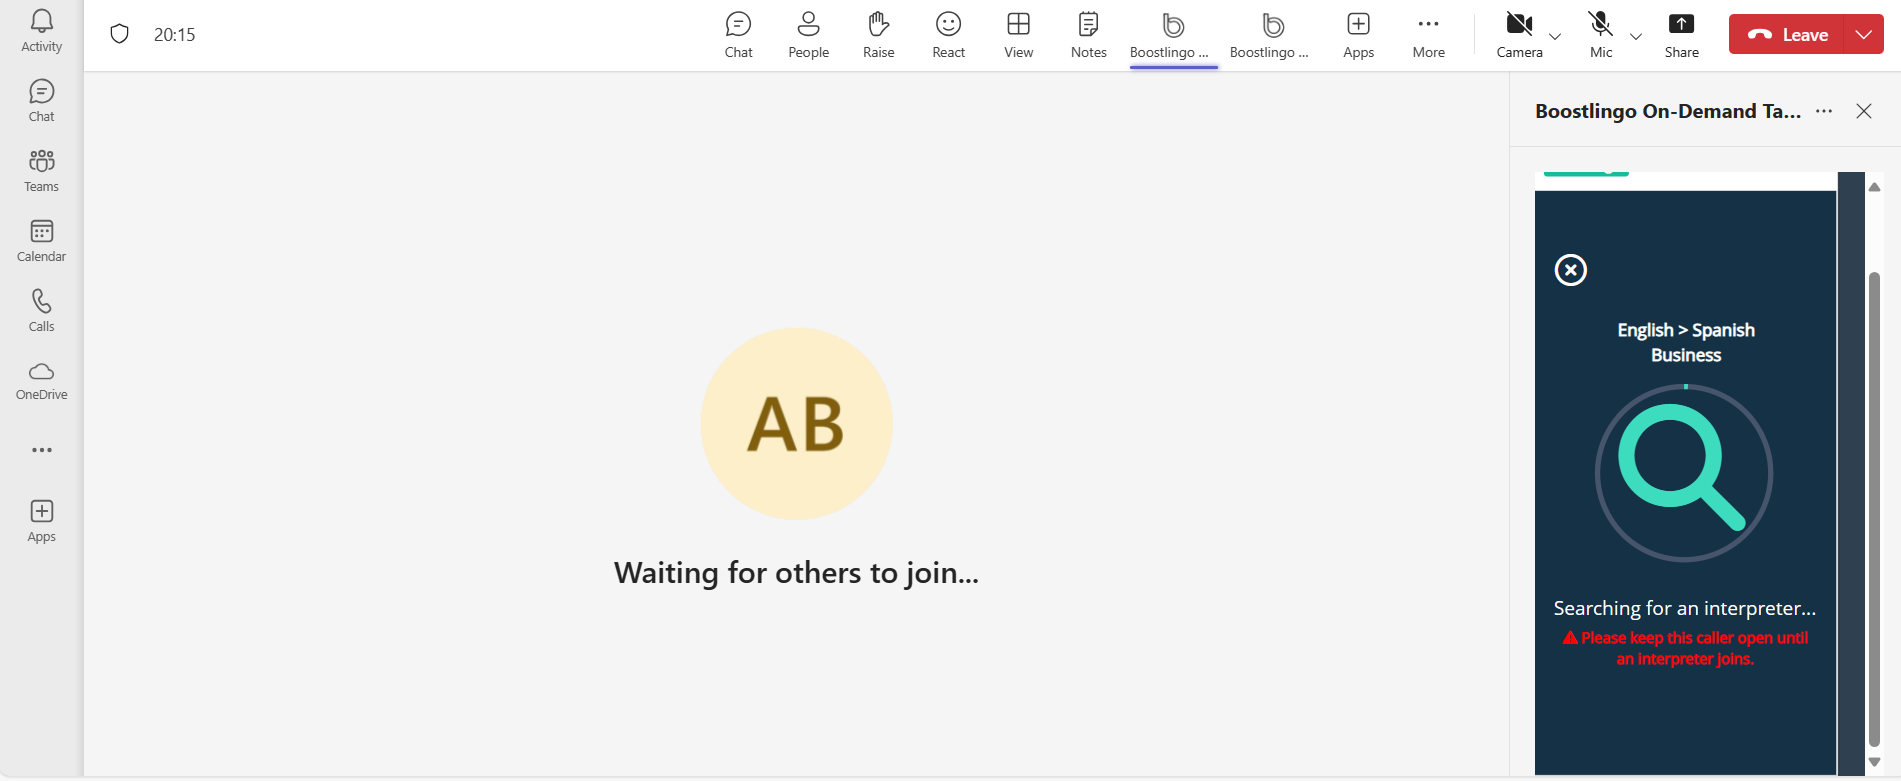Image resolution: width=1901 pixels, height=781 pixels.
Task: Expand the Camera options arrow
Action: pyautogui.click(x=1555, y=36)
